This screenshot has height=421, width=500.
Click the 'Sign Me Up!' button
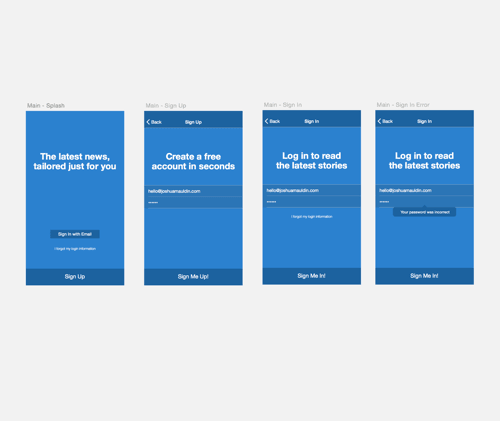click(x=193, y=277)
